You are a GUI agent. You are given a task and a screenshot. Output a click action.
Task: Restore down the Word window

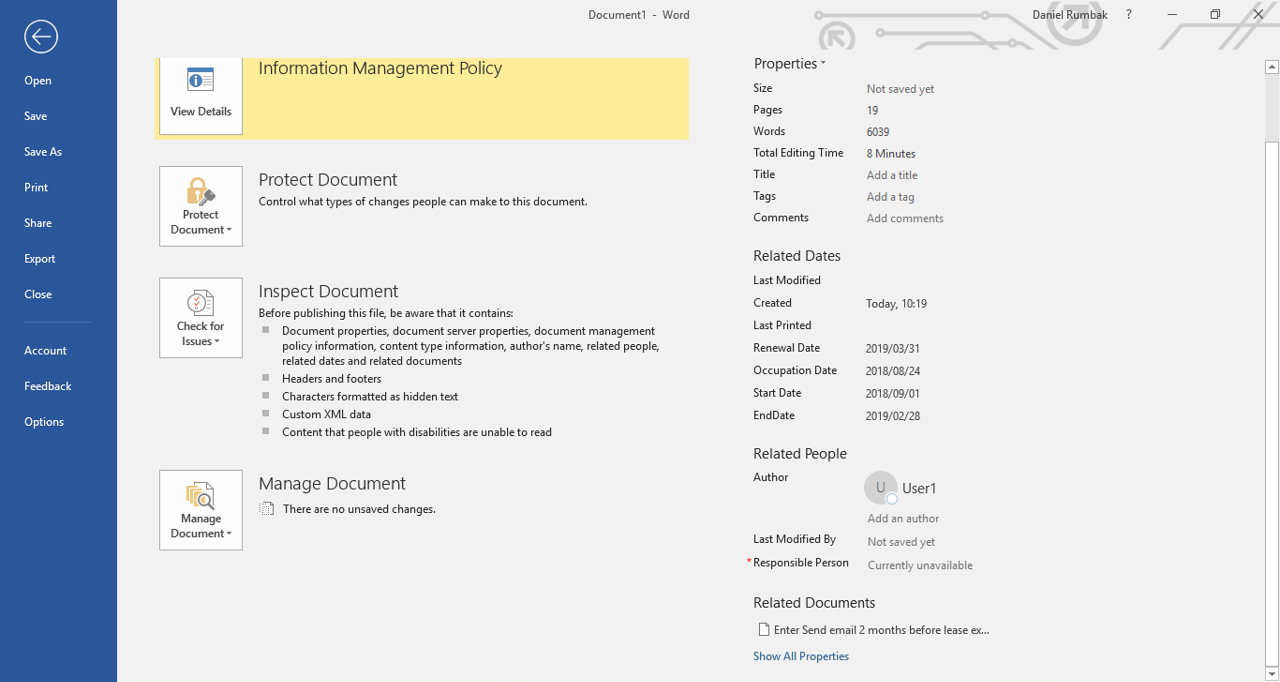click(x=1215, y=15)
